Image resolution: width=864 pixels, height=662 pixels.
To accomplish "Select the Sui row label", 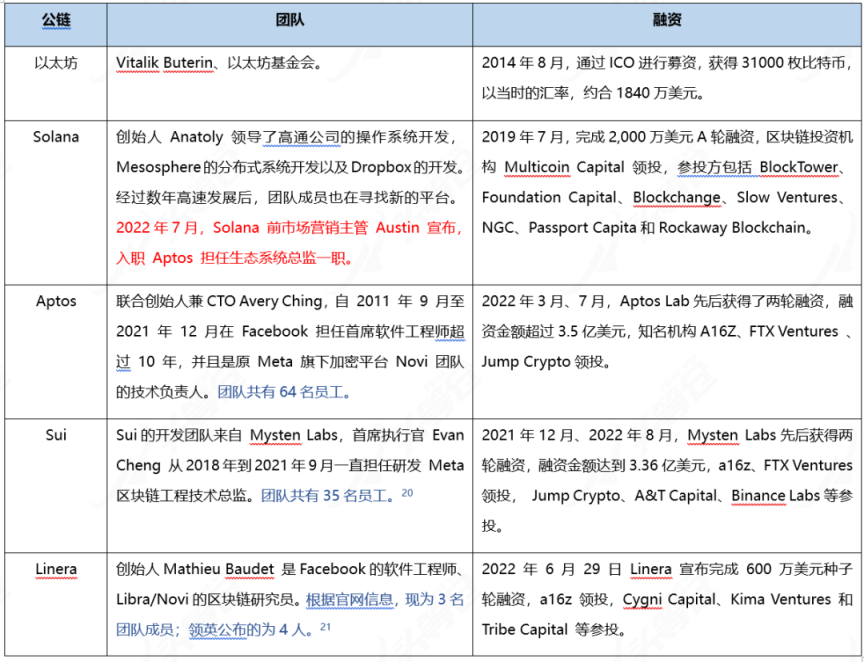I will coord(56,435).
